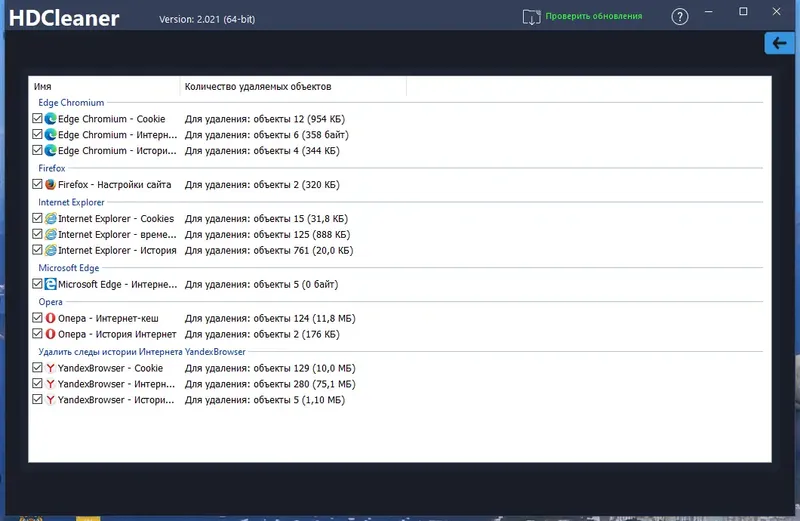Click 'объекты 5 (1,10 МБ)' value

coord(299,400)
